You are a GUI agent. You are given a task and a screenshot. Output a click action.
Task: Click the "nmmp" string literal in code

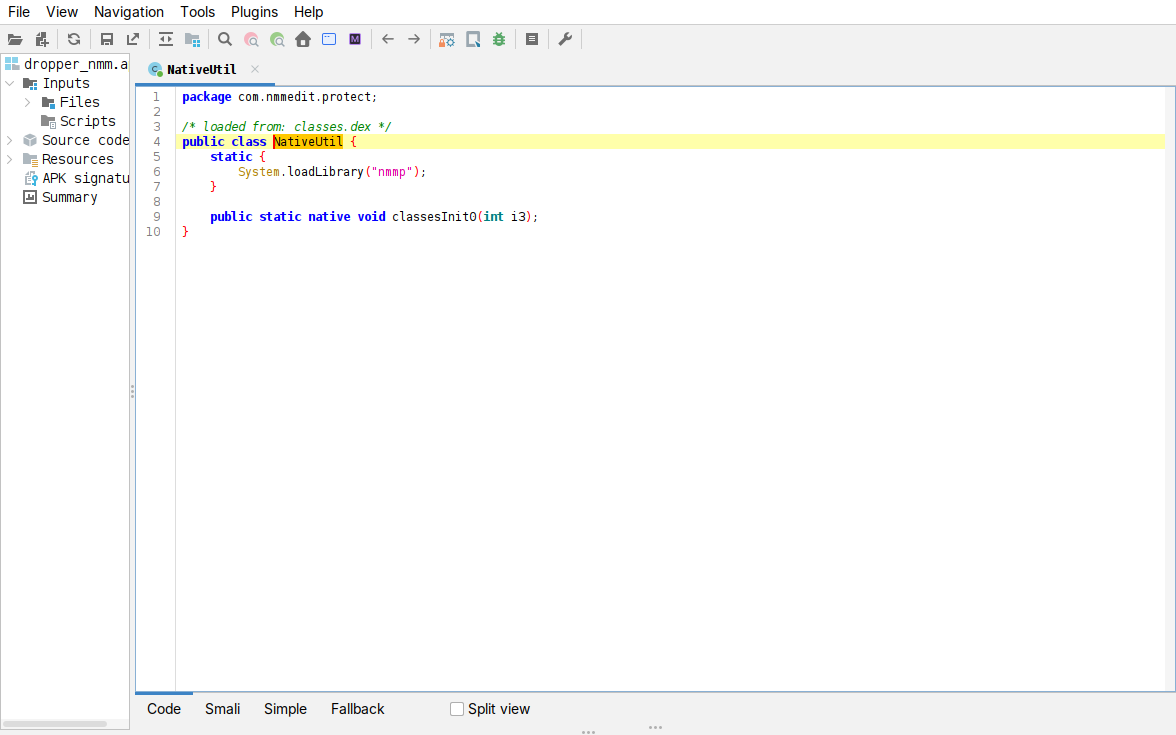point(392,172)
